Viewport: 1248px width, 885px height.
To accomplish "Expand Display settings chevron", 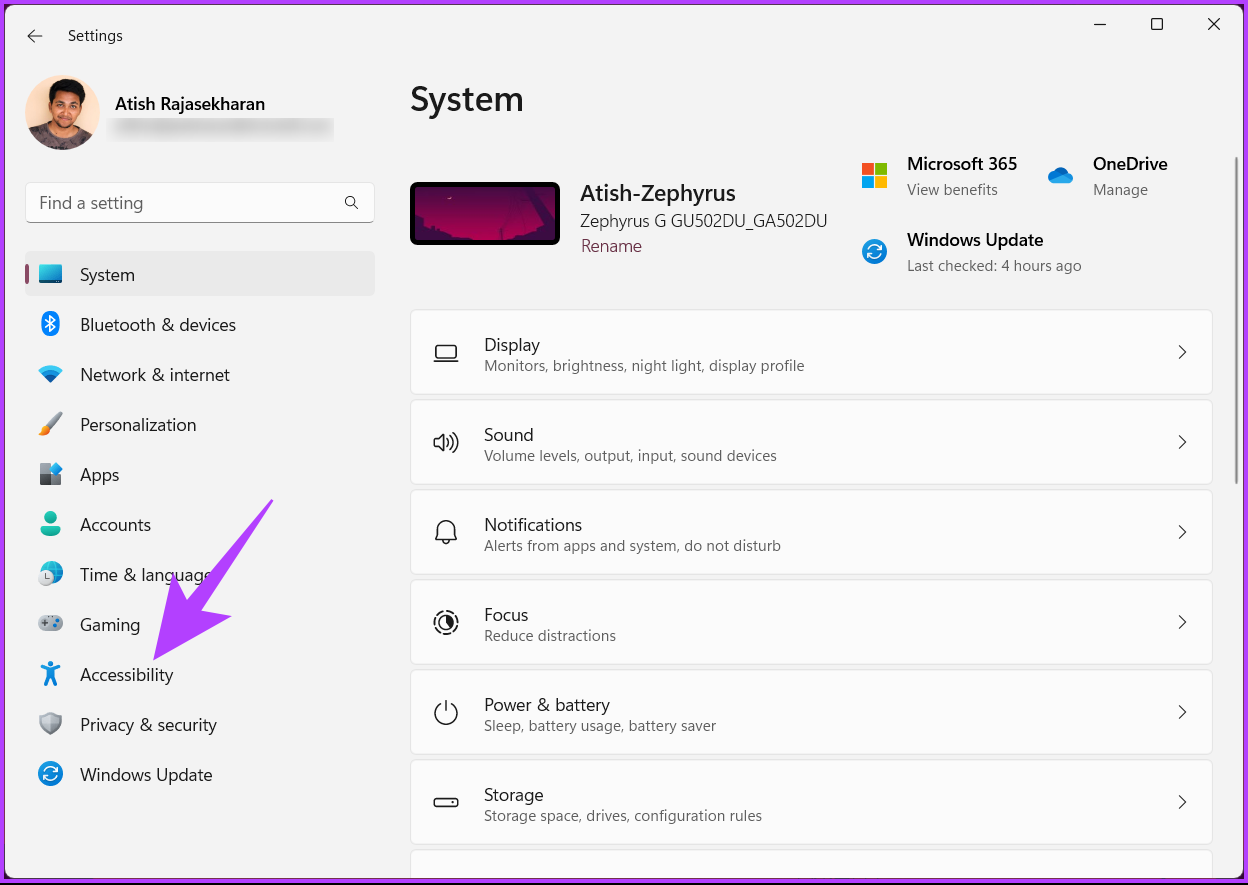I will pos(1182,352).
